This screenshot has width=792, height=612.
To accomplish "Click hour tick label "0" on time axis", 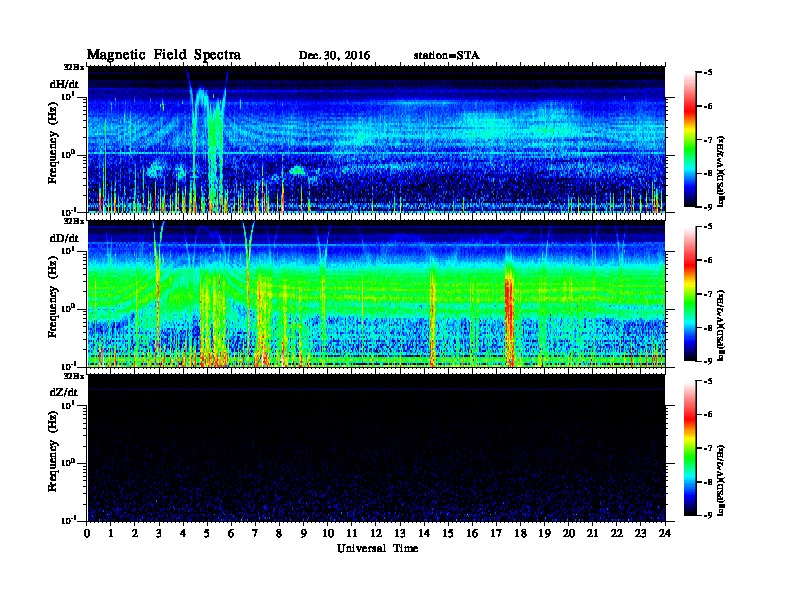I will click(87, 534).
